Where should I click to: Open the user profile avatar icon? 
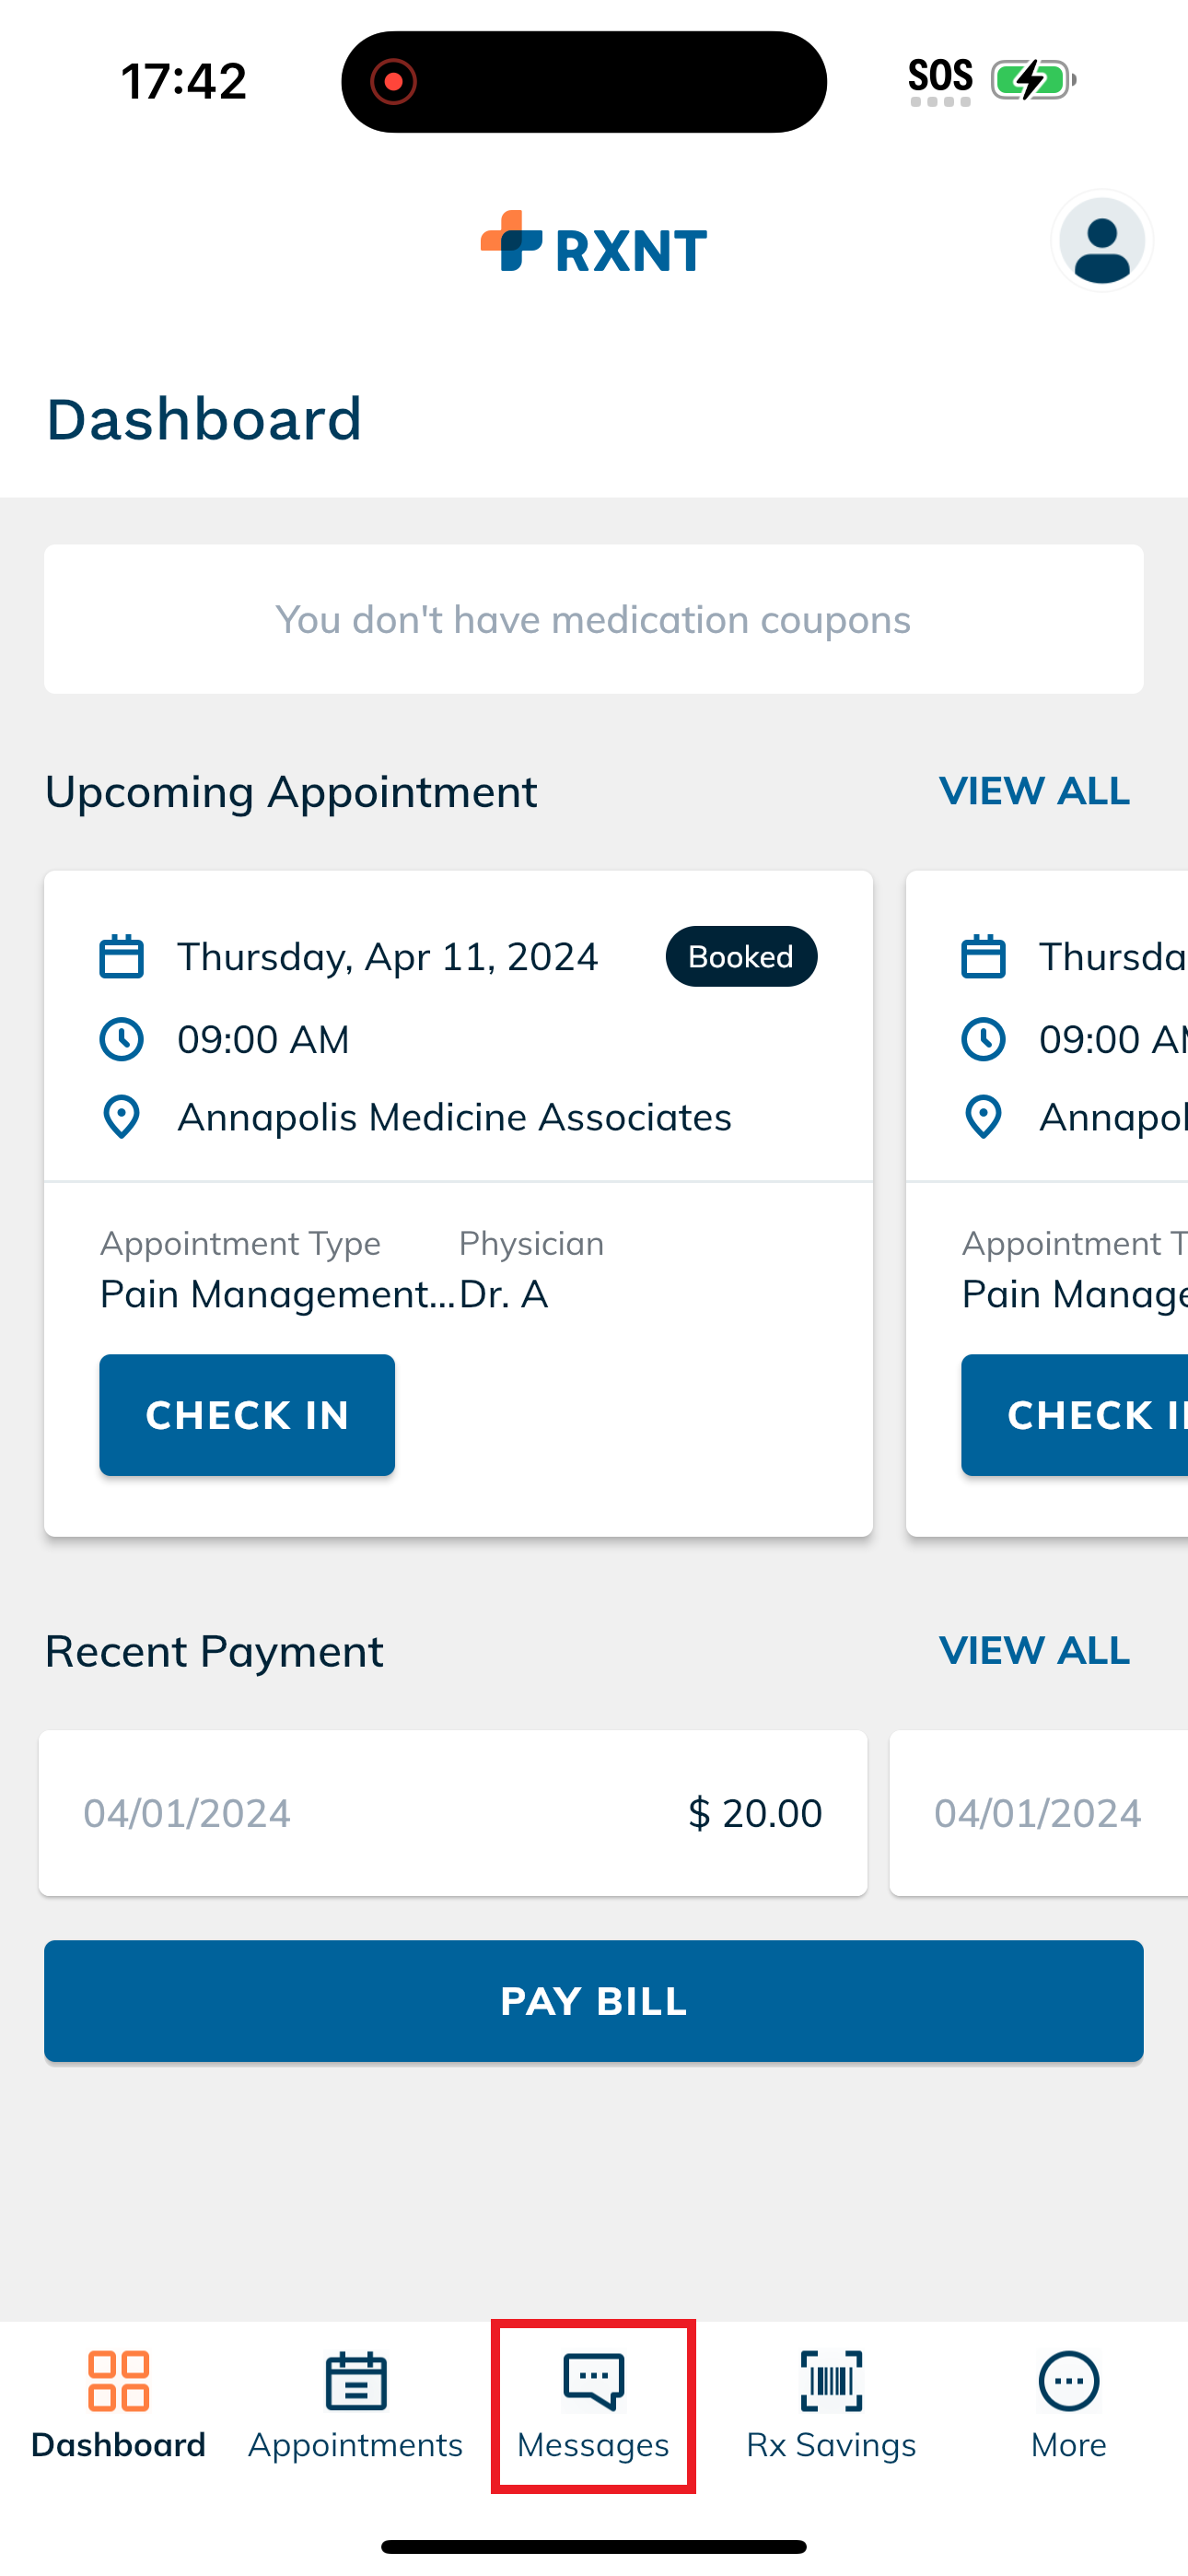pyautogui.click(x=1101, y=241)
